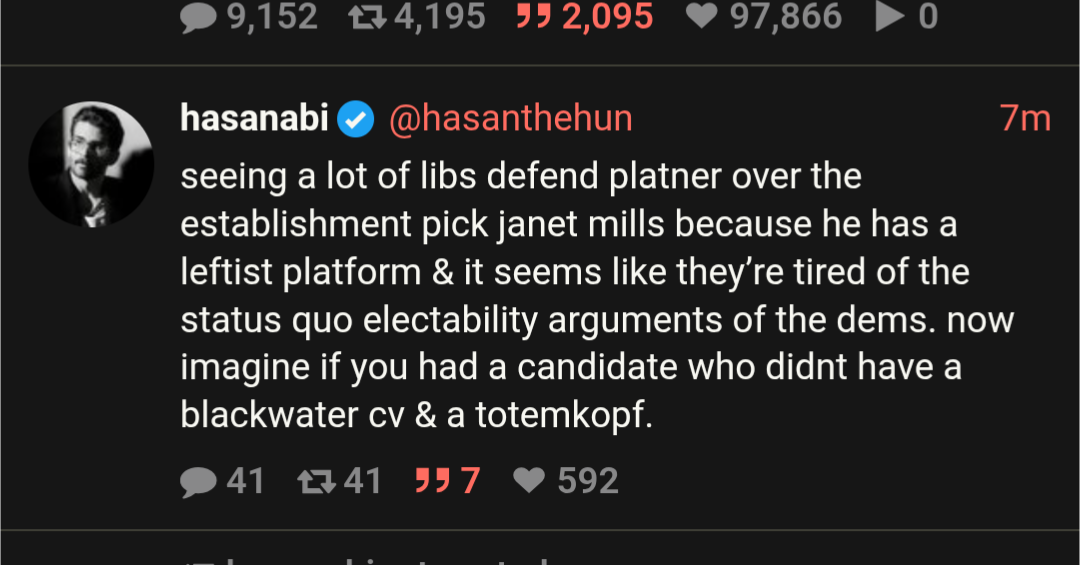1080x565 pixels.
Task: Click the red quote icon beside 2,095
Action: [x=533, y=17]
